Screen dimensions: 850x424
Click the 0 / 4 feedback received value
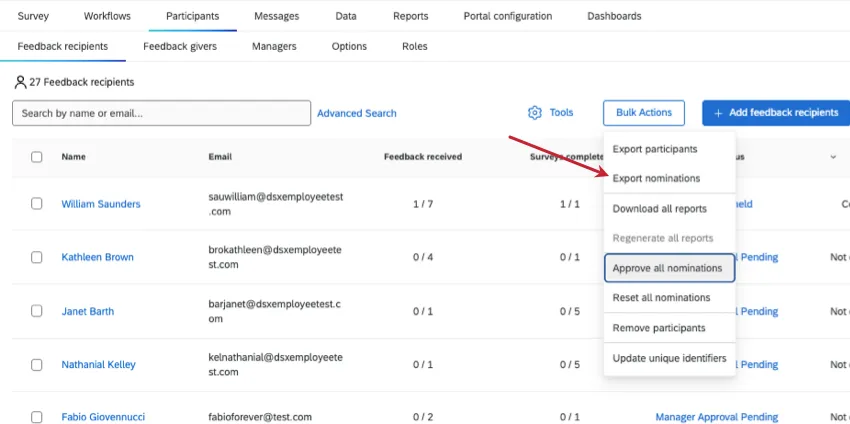[x=423, y=257]
